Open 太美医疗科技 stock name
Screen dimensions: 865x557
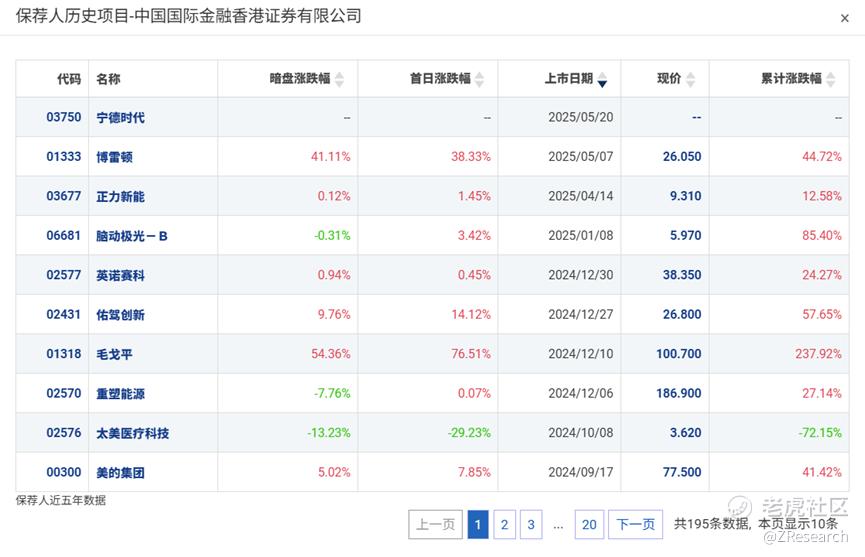click(x=132, y=433)
